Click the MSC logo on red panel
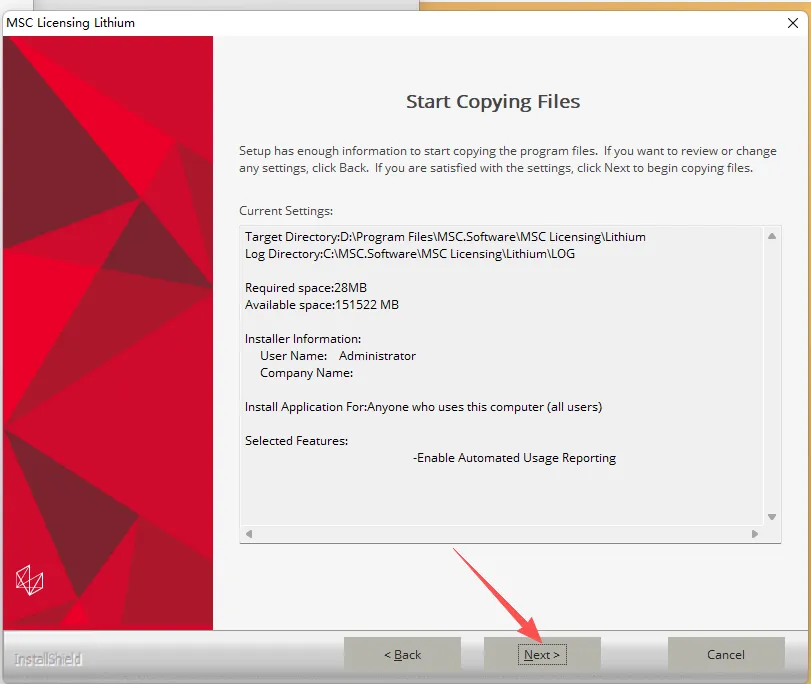Viewport: 811px width, 684px height. click(x=29, y=580)
